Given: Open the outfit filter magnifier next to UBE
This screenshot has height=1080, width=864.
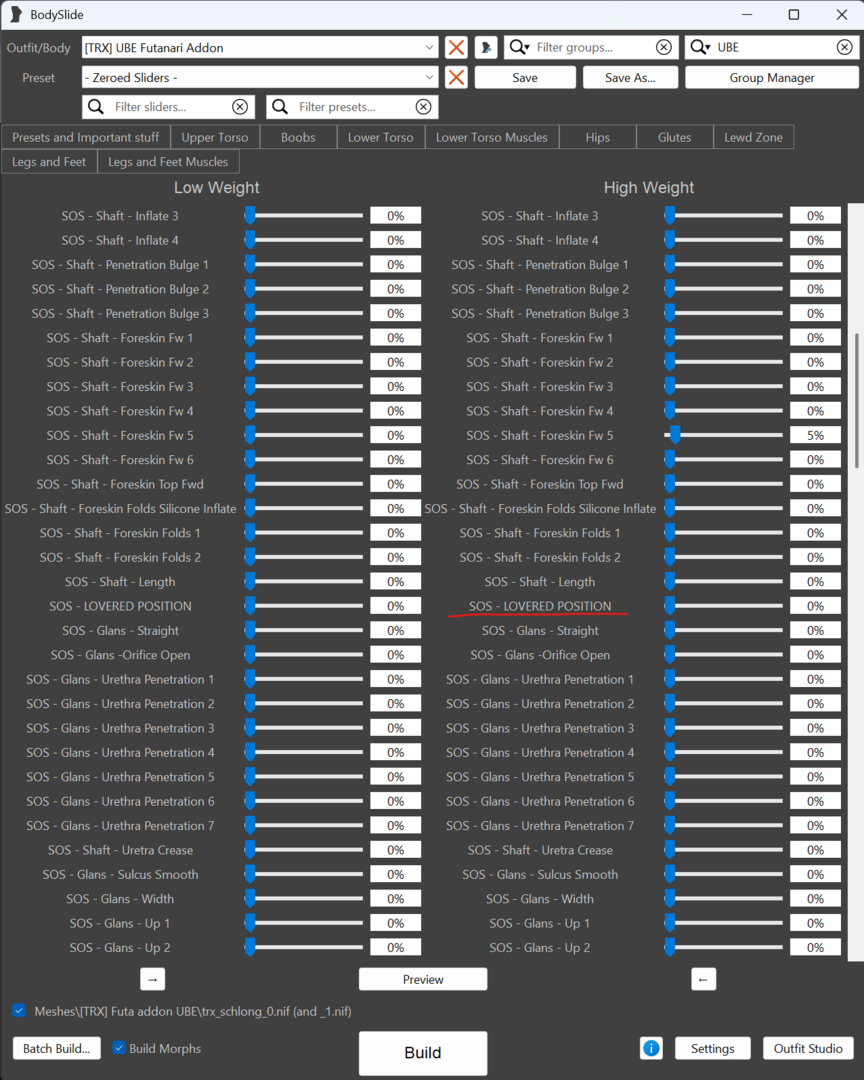Looking at the screenshot, I should coord(700,48).
